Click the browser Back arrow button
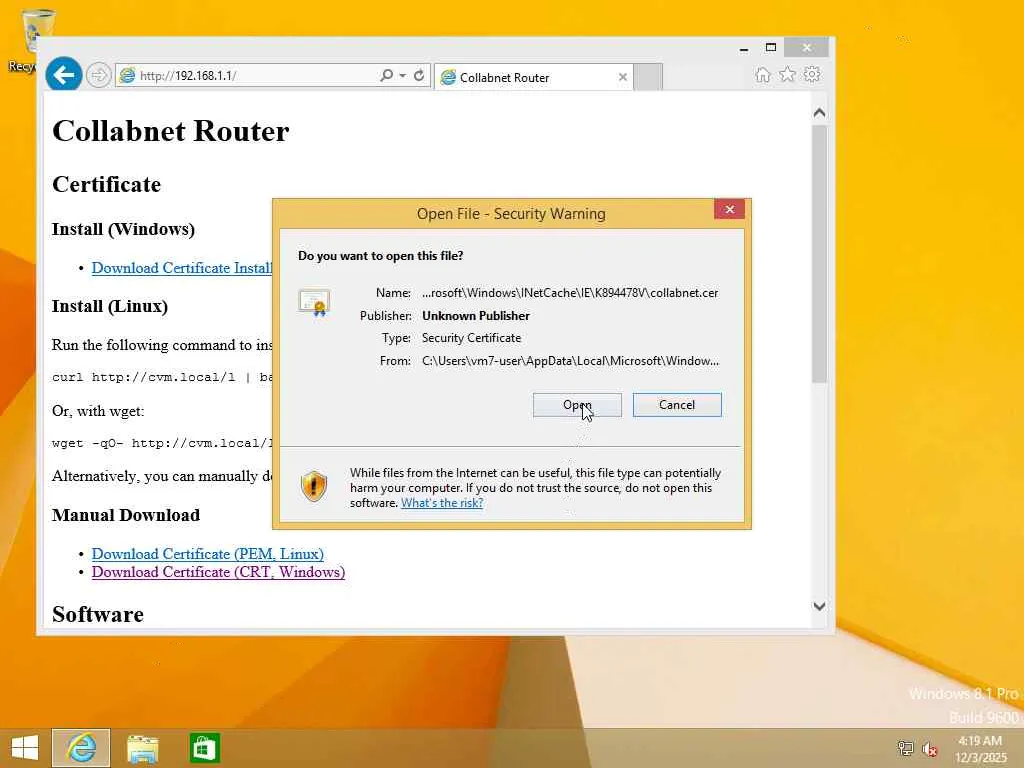 [x=63, y=75]
